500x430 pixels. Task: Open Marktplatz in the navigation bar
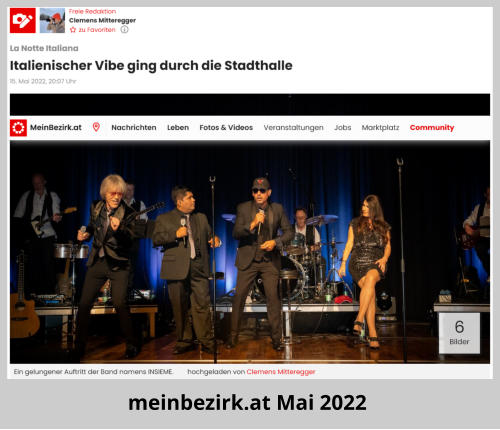click(380, 127)
